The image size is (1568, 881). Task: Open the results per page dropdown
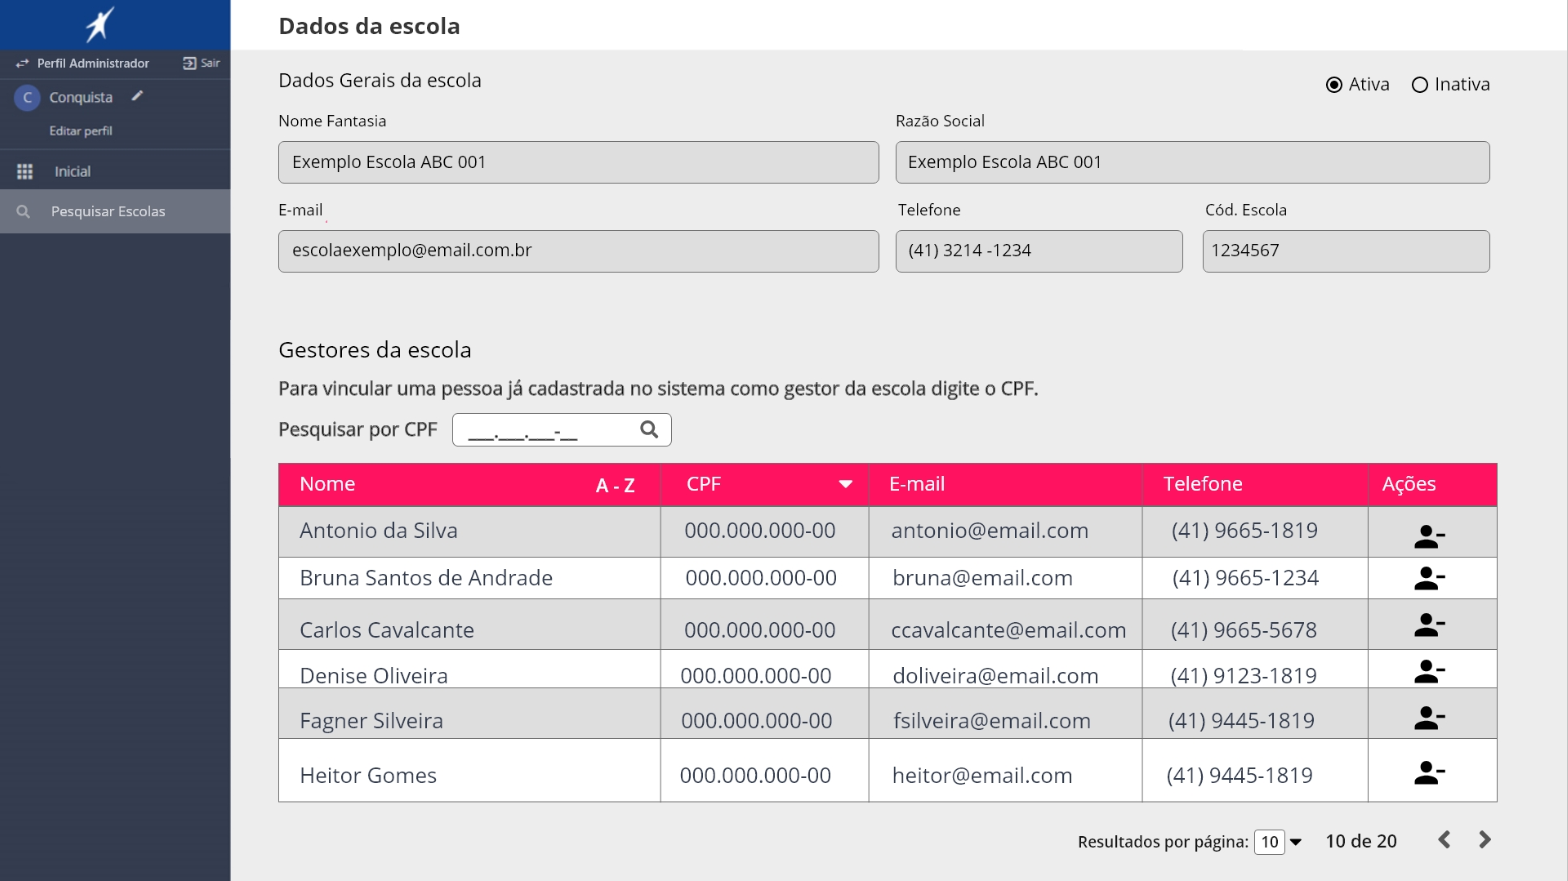coord(1279,842)
